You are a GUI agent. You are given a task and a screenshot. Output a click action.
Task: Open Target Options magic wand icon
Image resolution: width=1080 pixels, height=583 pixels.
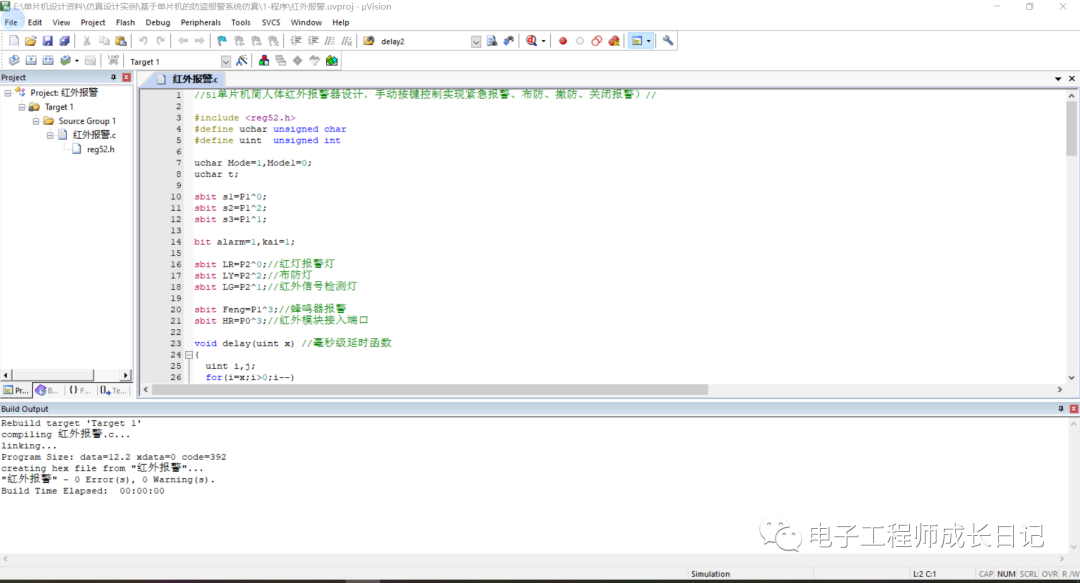[x=242, y=61]
